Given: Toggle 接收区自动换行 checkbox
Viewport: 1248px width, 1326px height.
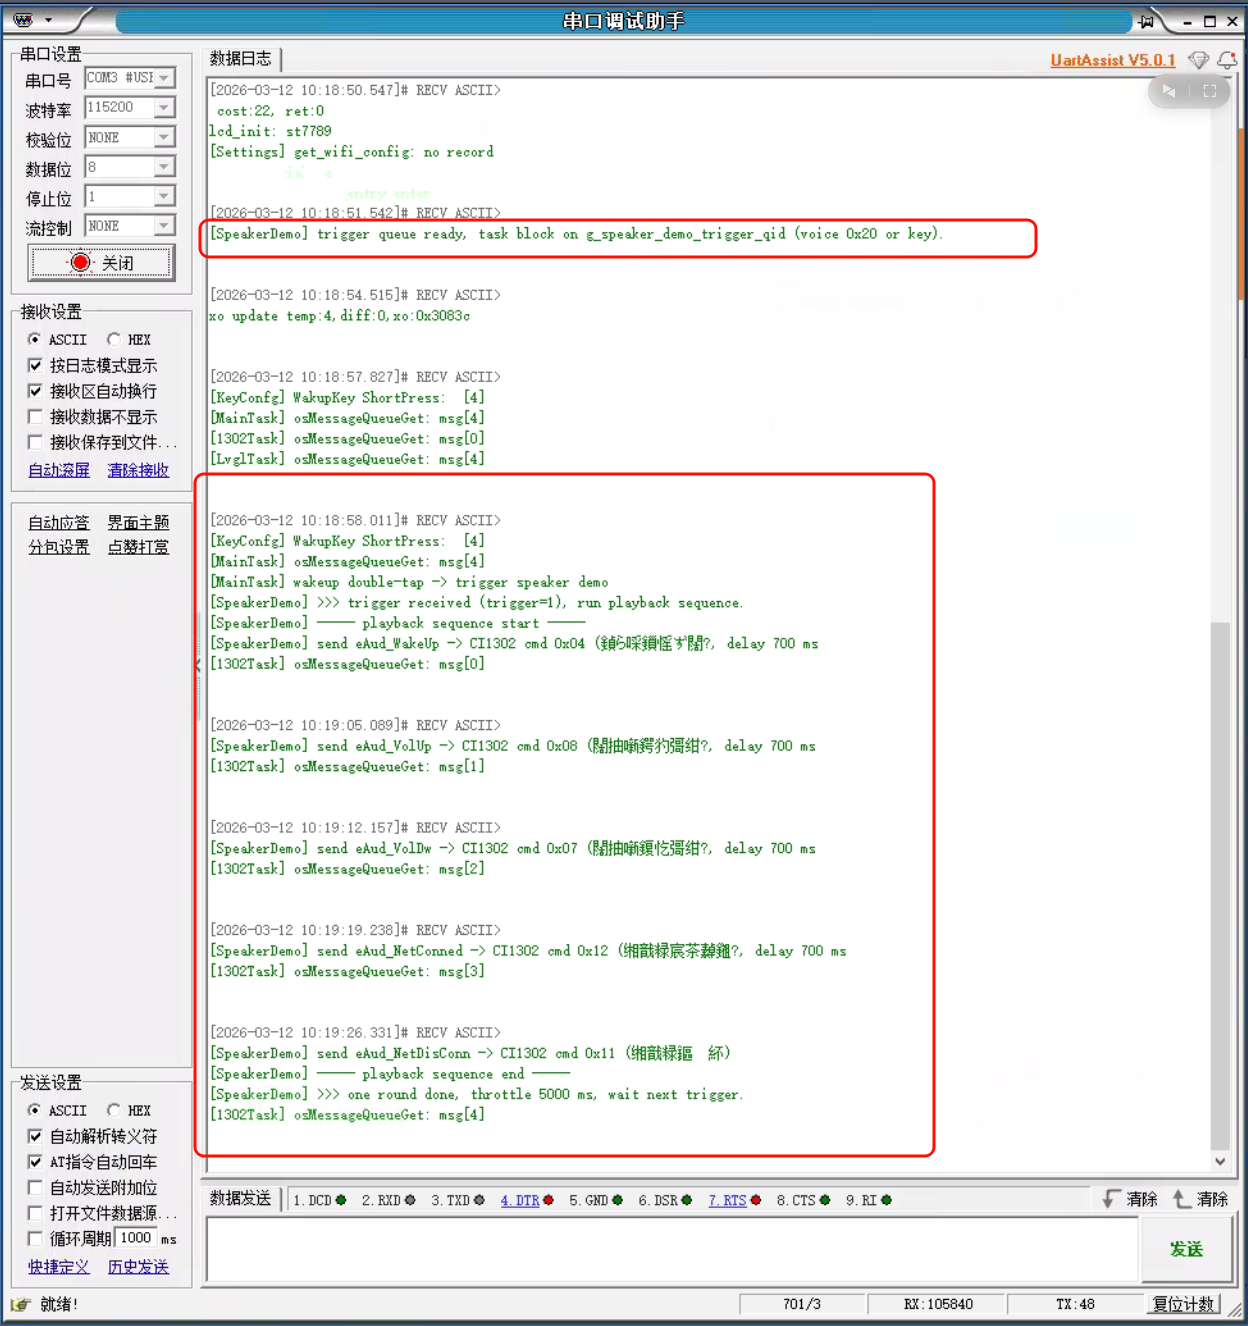Looking at the screenshot, I should click(x=35, y=391).
